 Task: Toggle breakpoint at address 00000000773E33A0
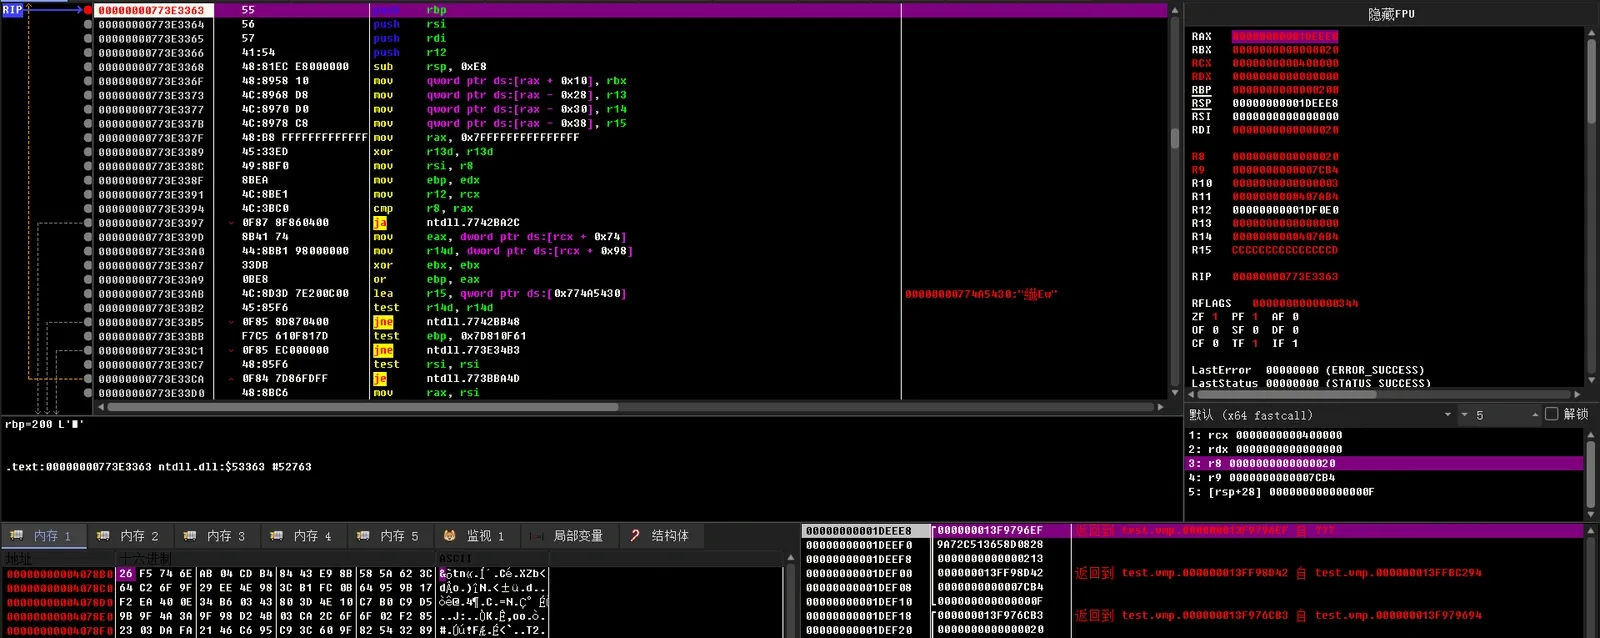click(88, 251)
